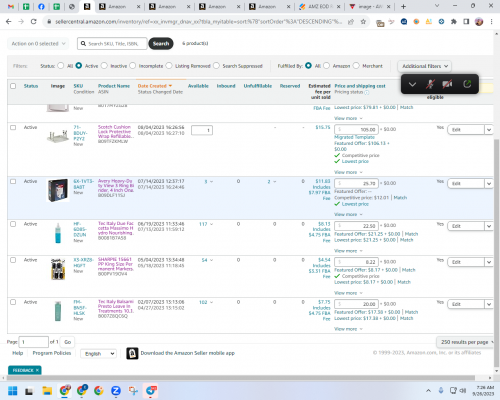
Task: Click the taskbar microphone tray icon
Action: [441, 390]
